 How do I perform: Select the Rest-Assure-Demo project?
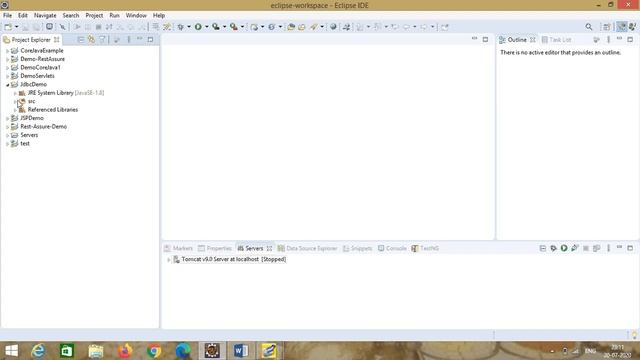[x=43, y=127]
